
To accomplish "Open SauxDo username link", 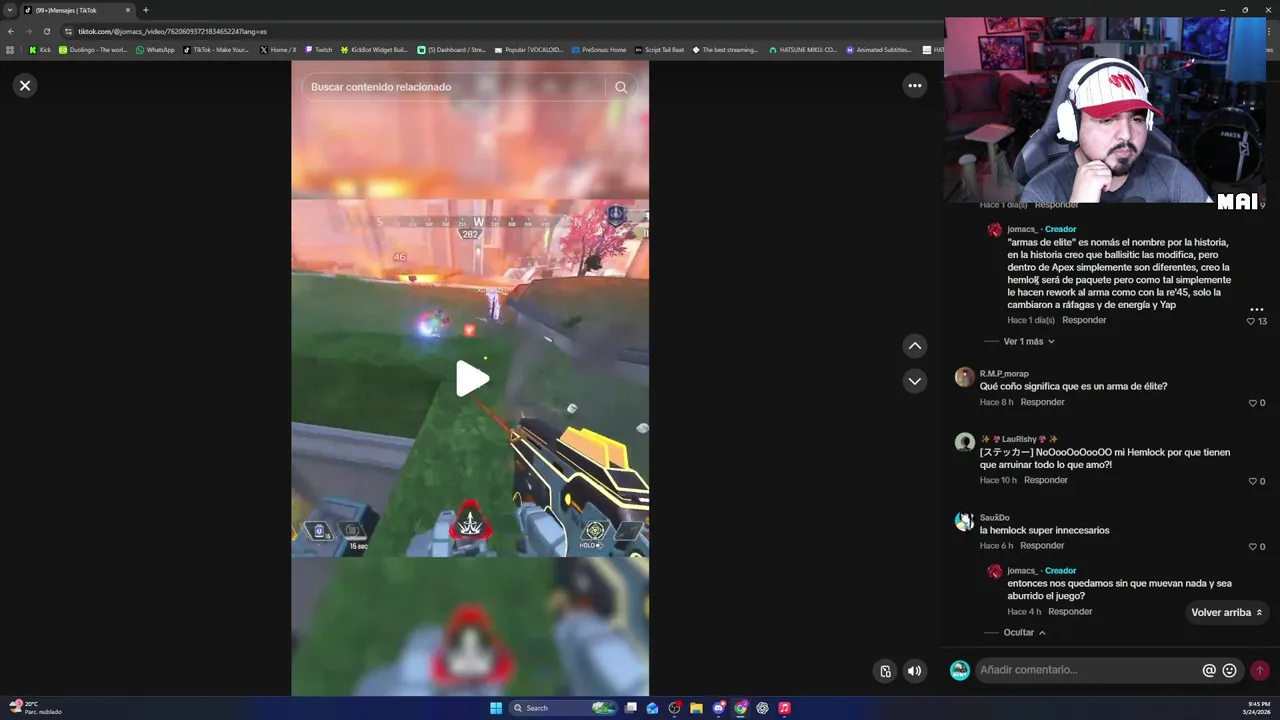I will pos(994,518).
